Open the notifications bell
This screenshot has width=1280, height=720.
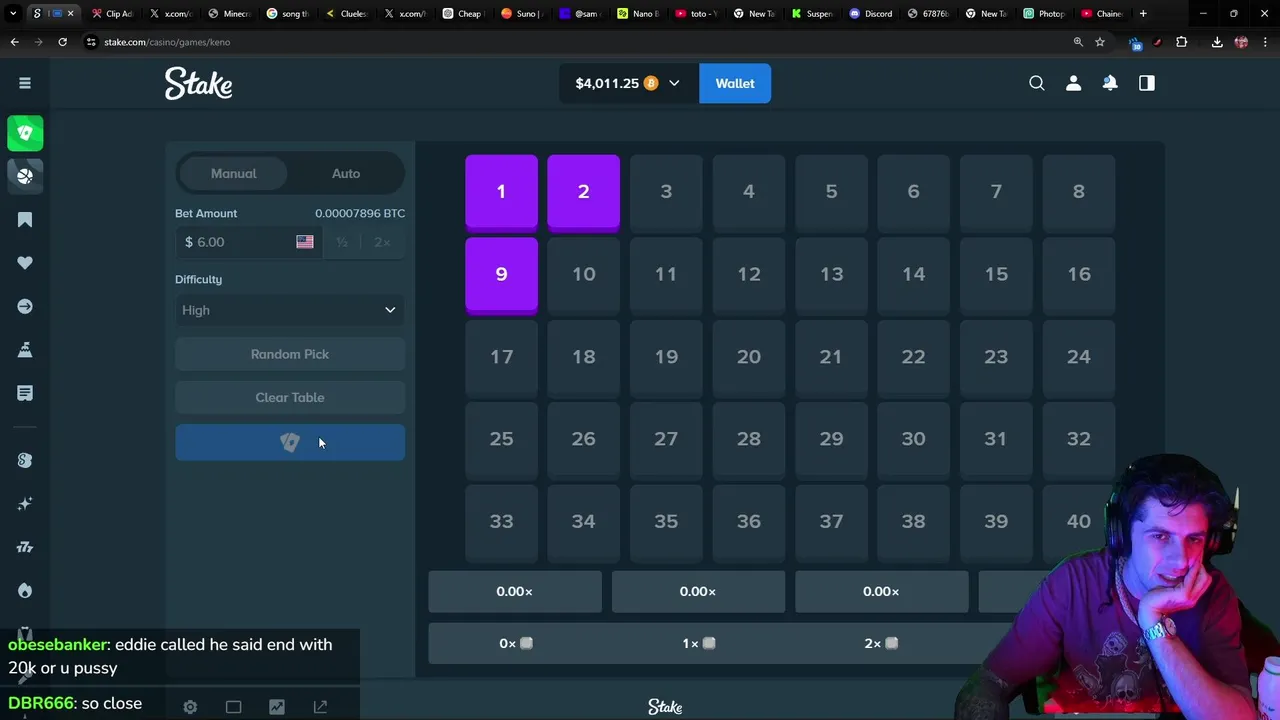(1110, 83)
